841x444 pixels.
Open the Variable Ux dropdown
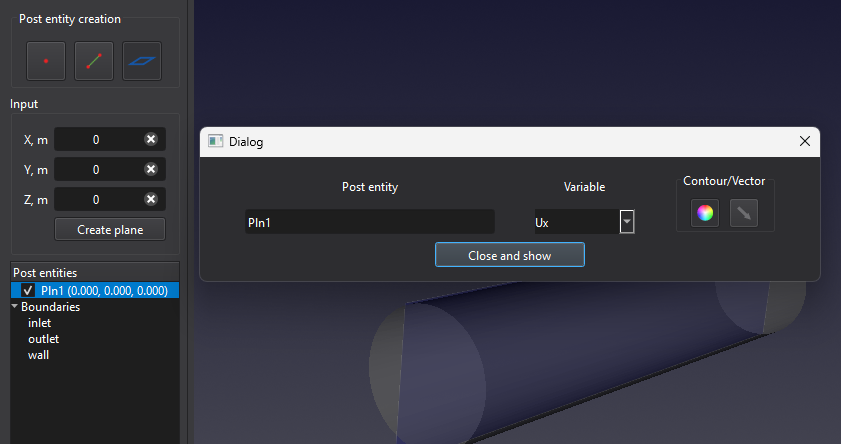click(x=627, y=222)
